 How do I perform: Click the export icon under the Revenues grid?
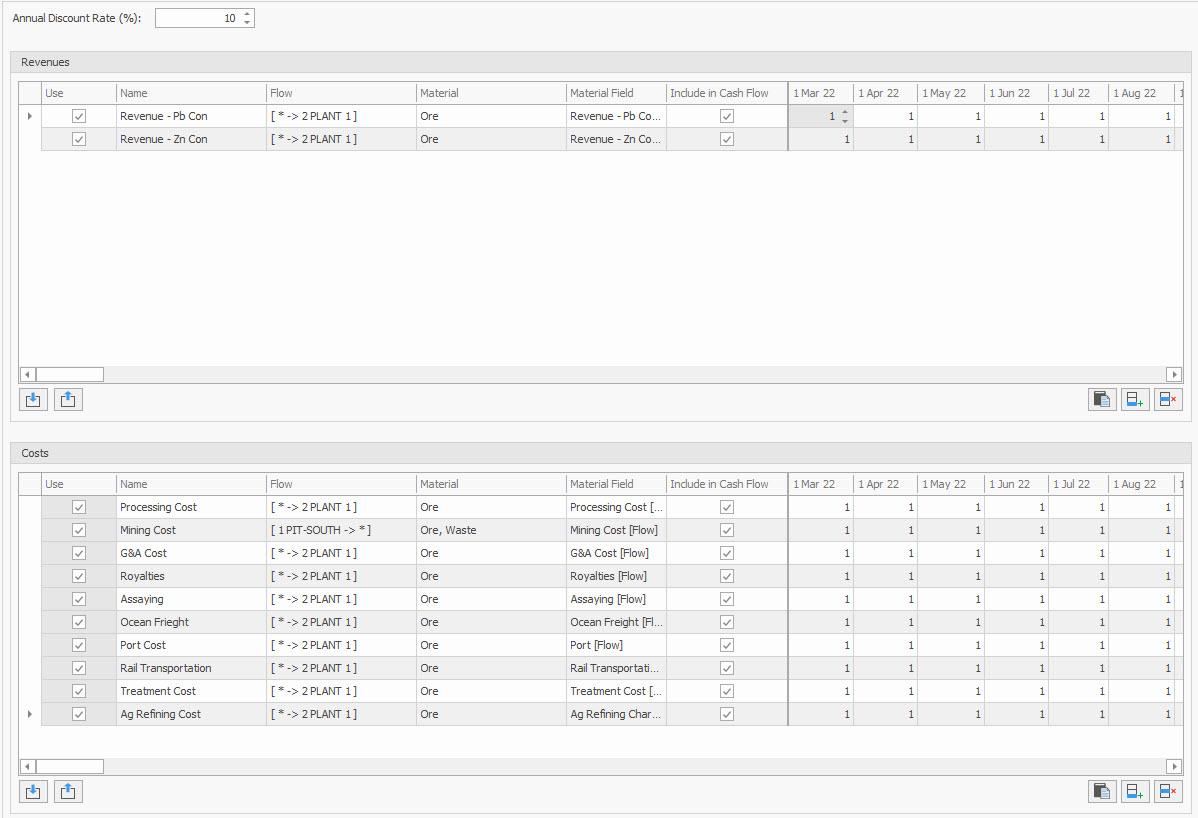pos(68,400)
